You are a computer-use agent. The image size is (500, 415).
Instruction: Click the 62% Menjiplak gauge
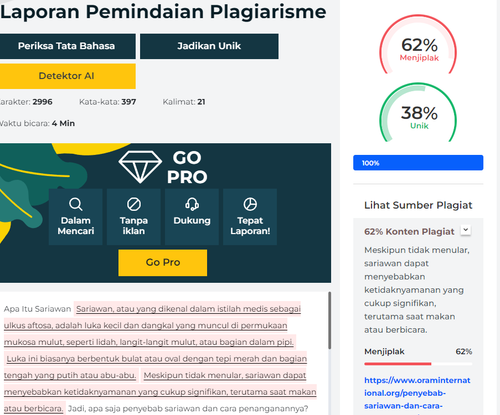pos(419,45)
